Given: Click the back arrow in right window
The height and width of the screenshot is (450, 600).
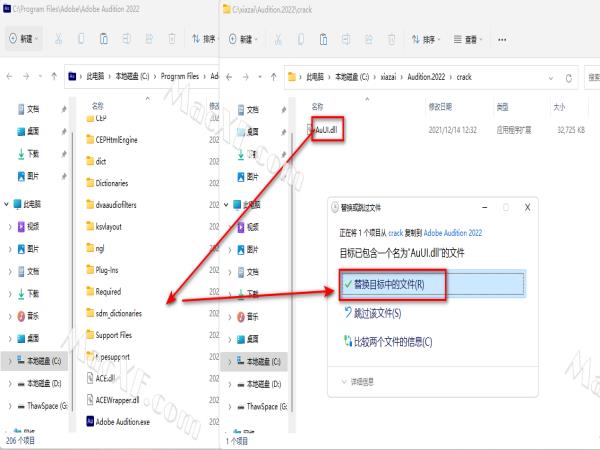Looking at the screenshot, I should pos(233,76).
